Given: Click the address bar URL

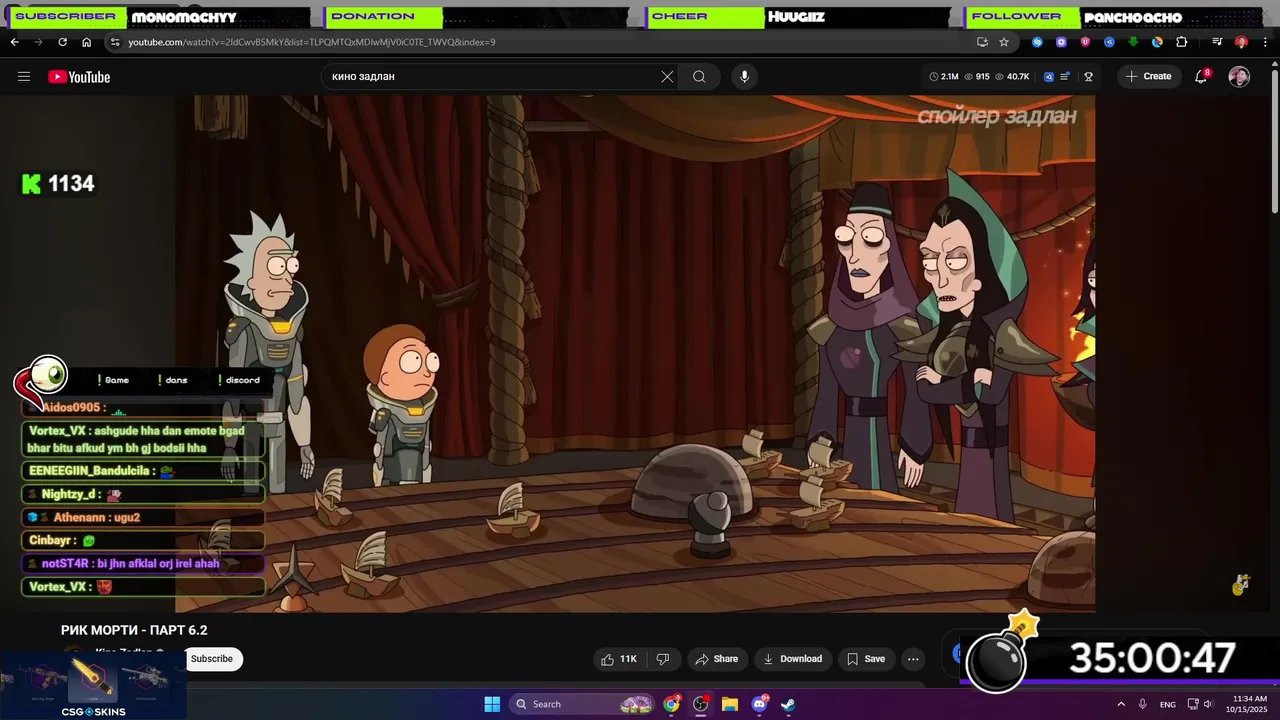Looking at the screenshot, I should tap(312, 42).
